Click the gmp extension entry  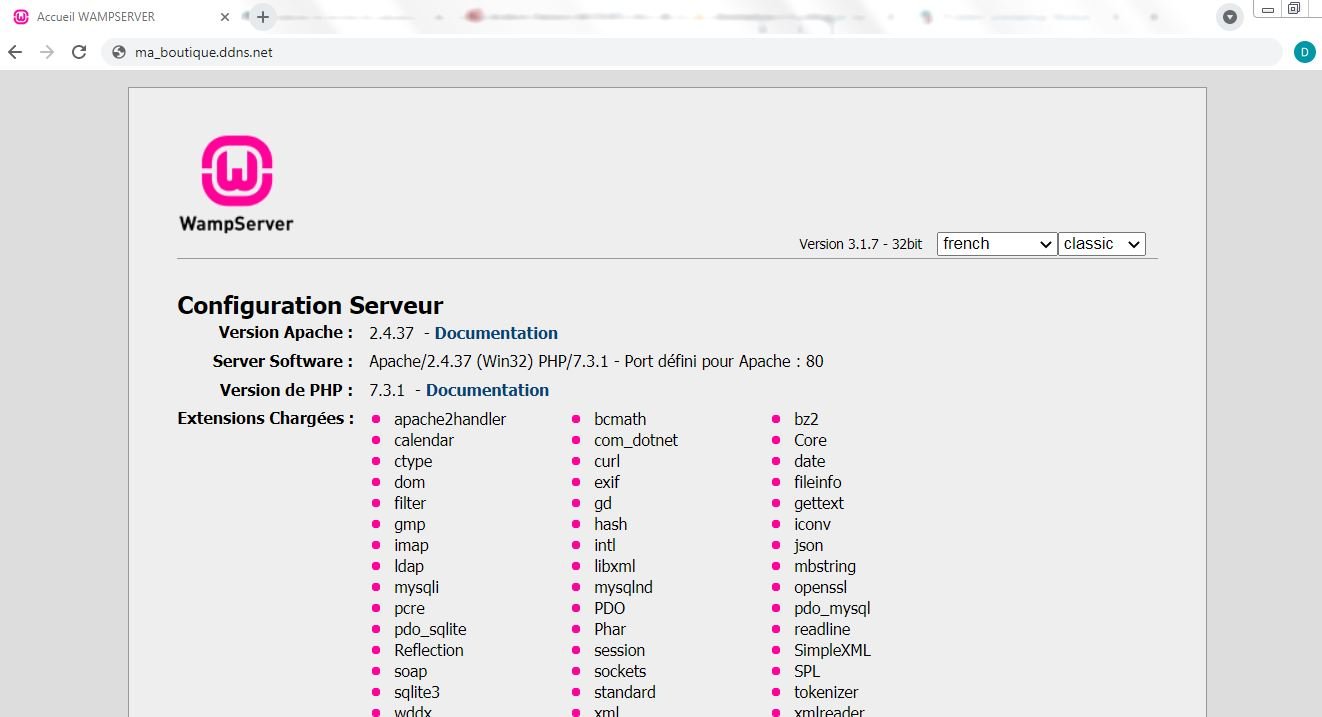point(409,524)
